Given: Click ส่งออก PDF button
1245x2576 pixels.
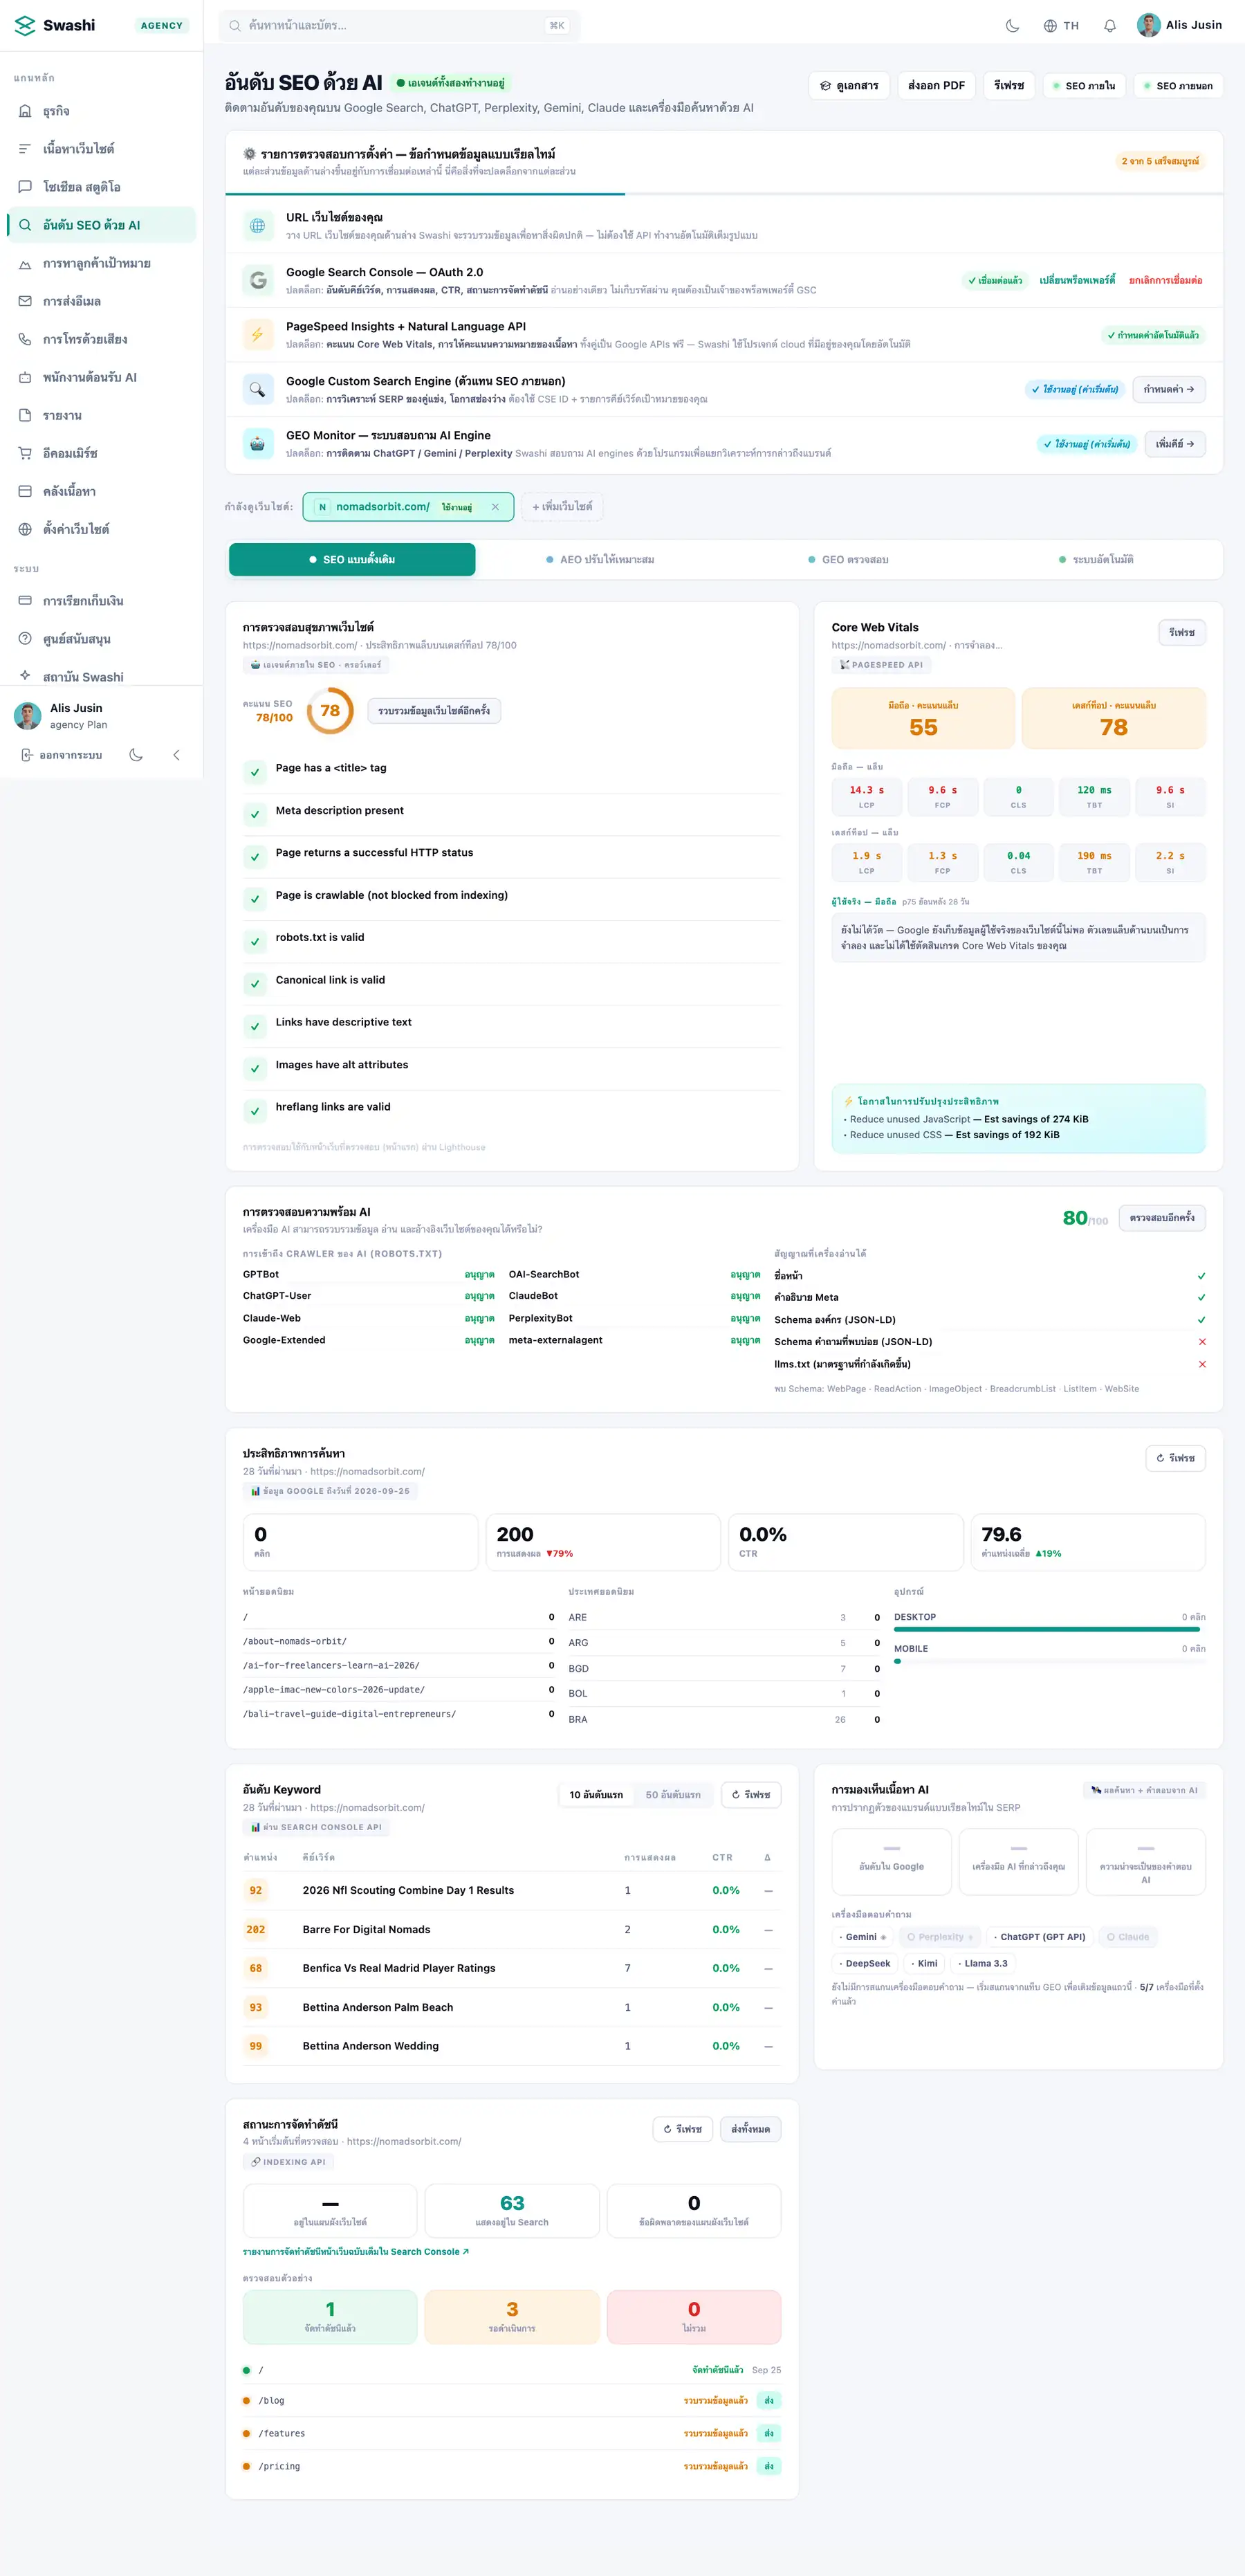Looking at the screenshot, I should [936, 86].
